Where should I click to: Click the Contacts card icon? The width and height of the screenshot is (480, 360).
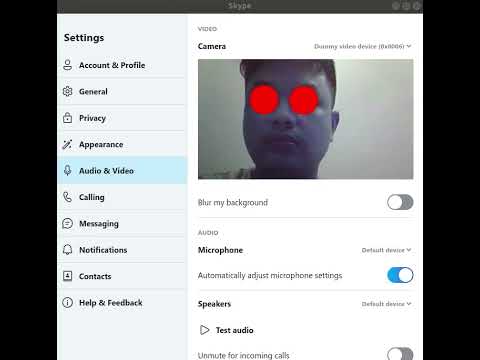tap(68, 276)
